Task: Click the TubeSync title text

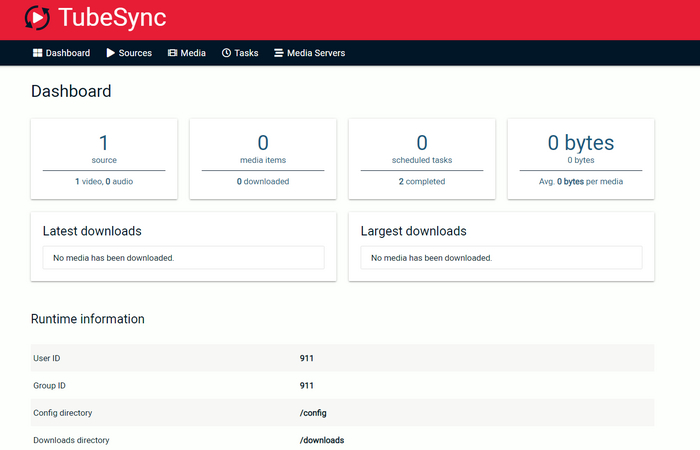Action: (x=112, y=18)
